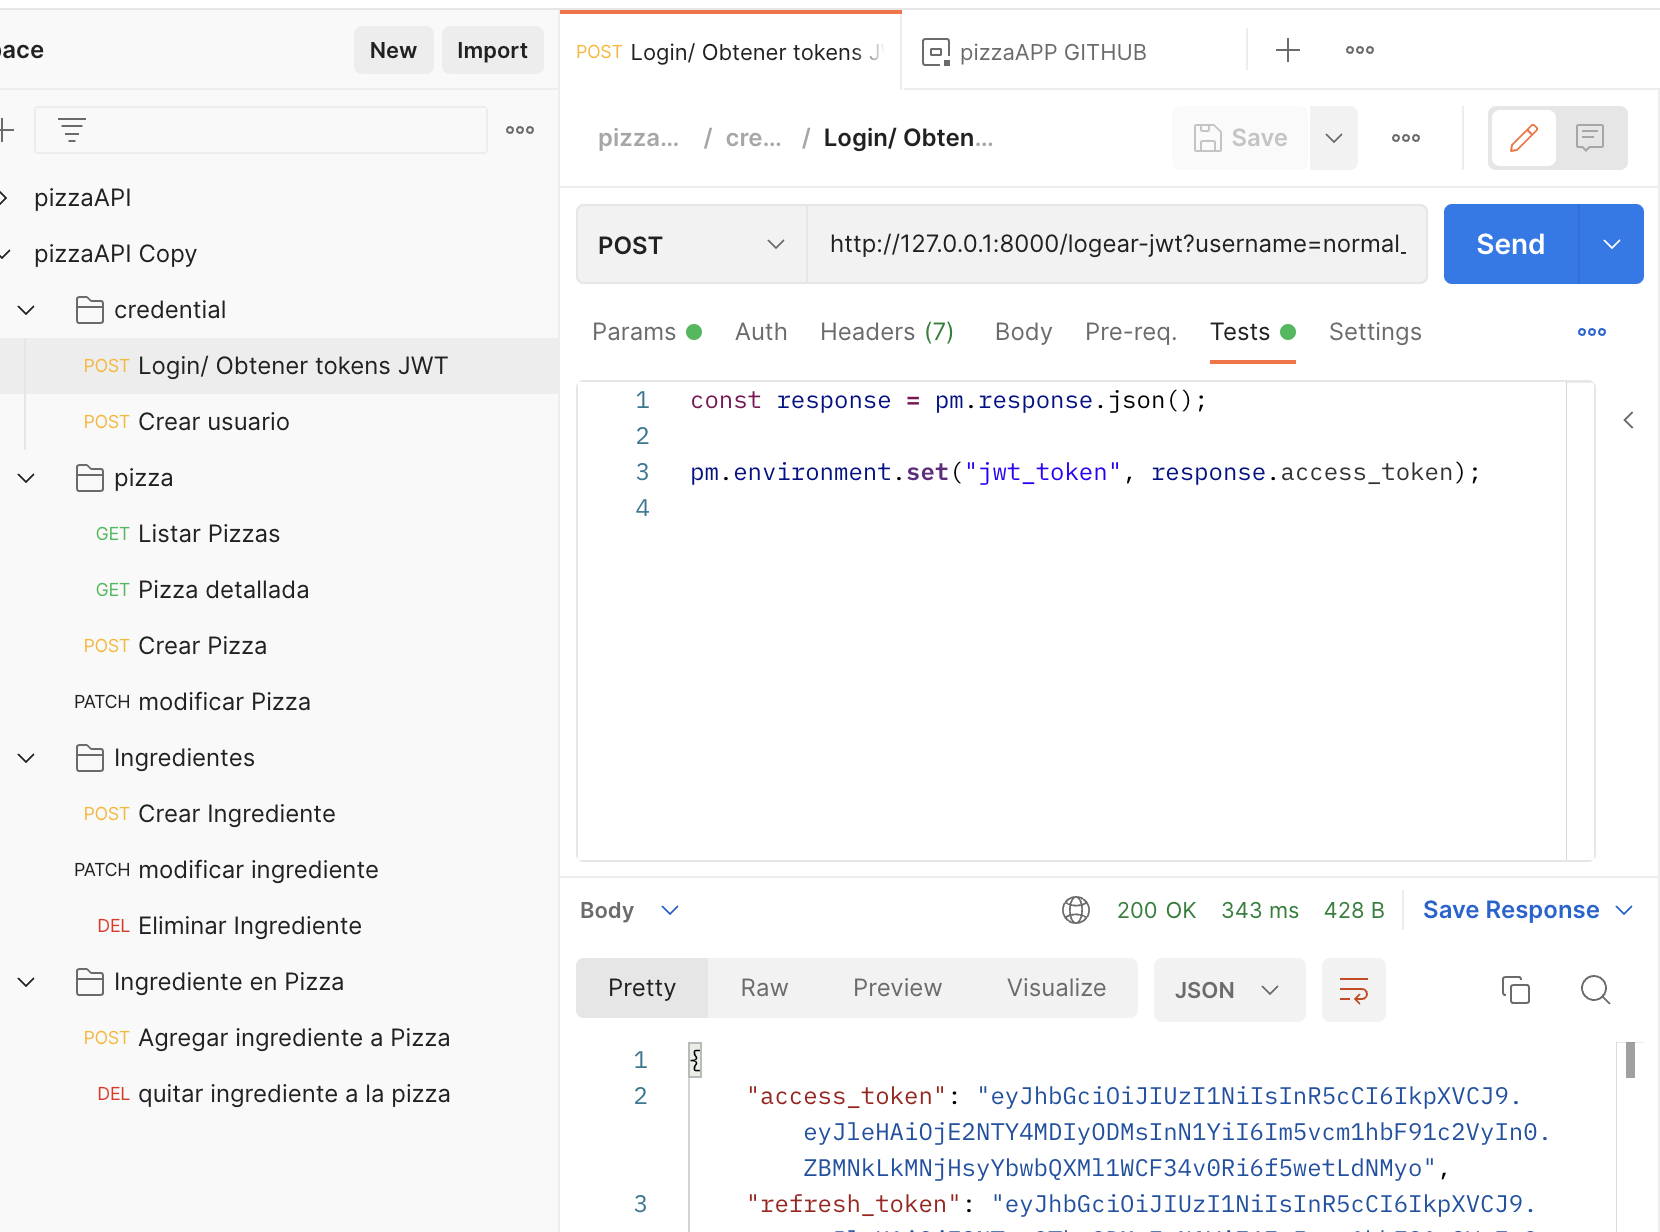This screenshot has width=1660, height=1232.
Task: Click the Send button
Action: click(1511, 244)
